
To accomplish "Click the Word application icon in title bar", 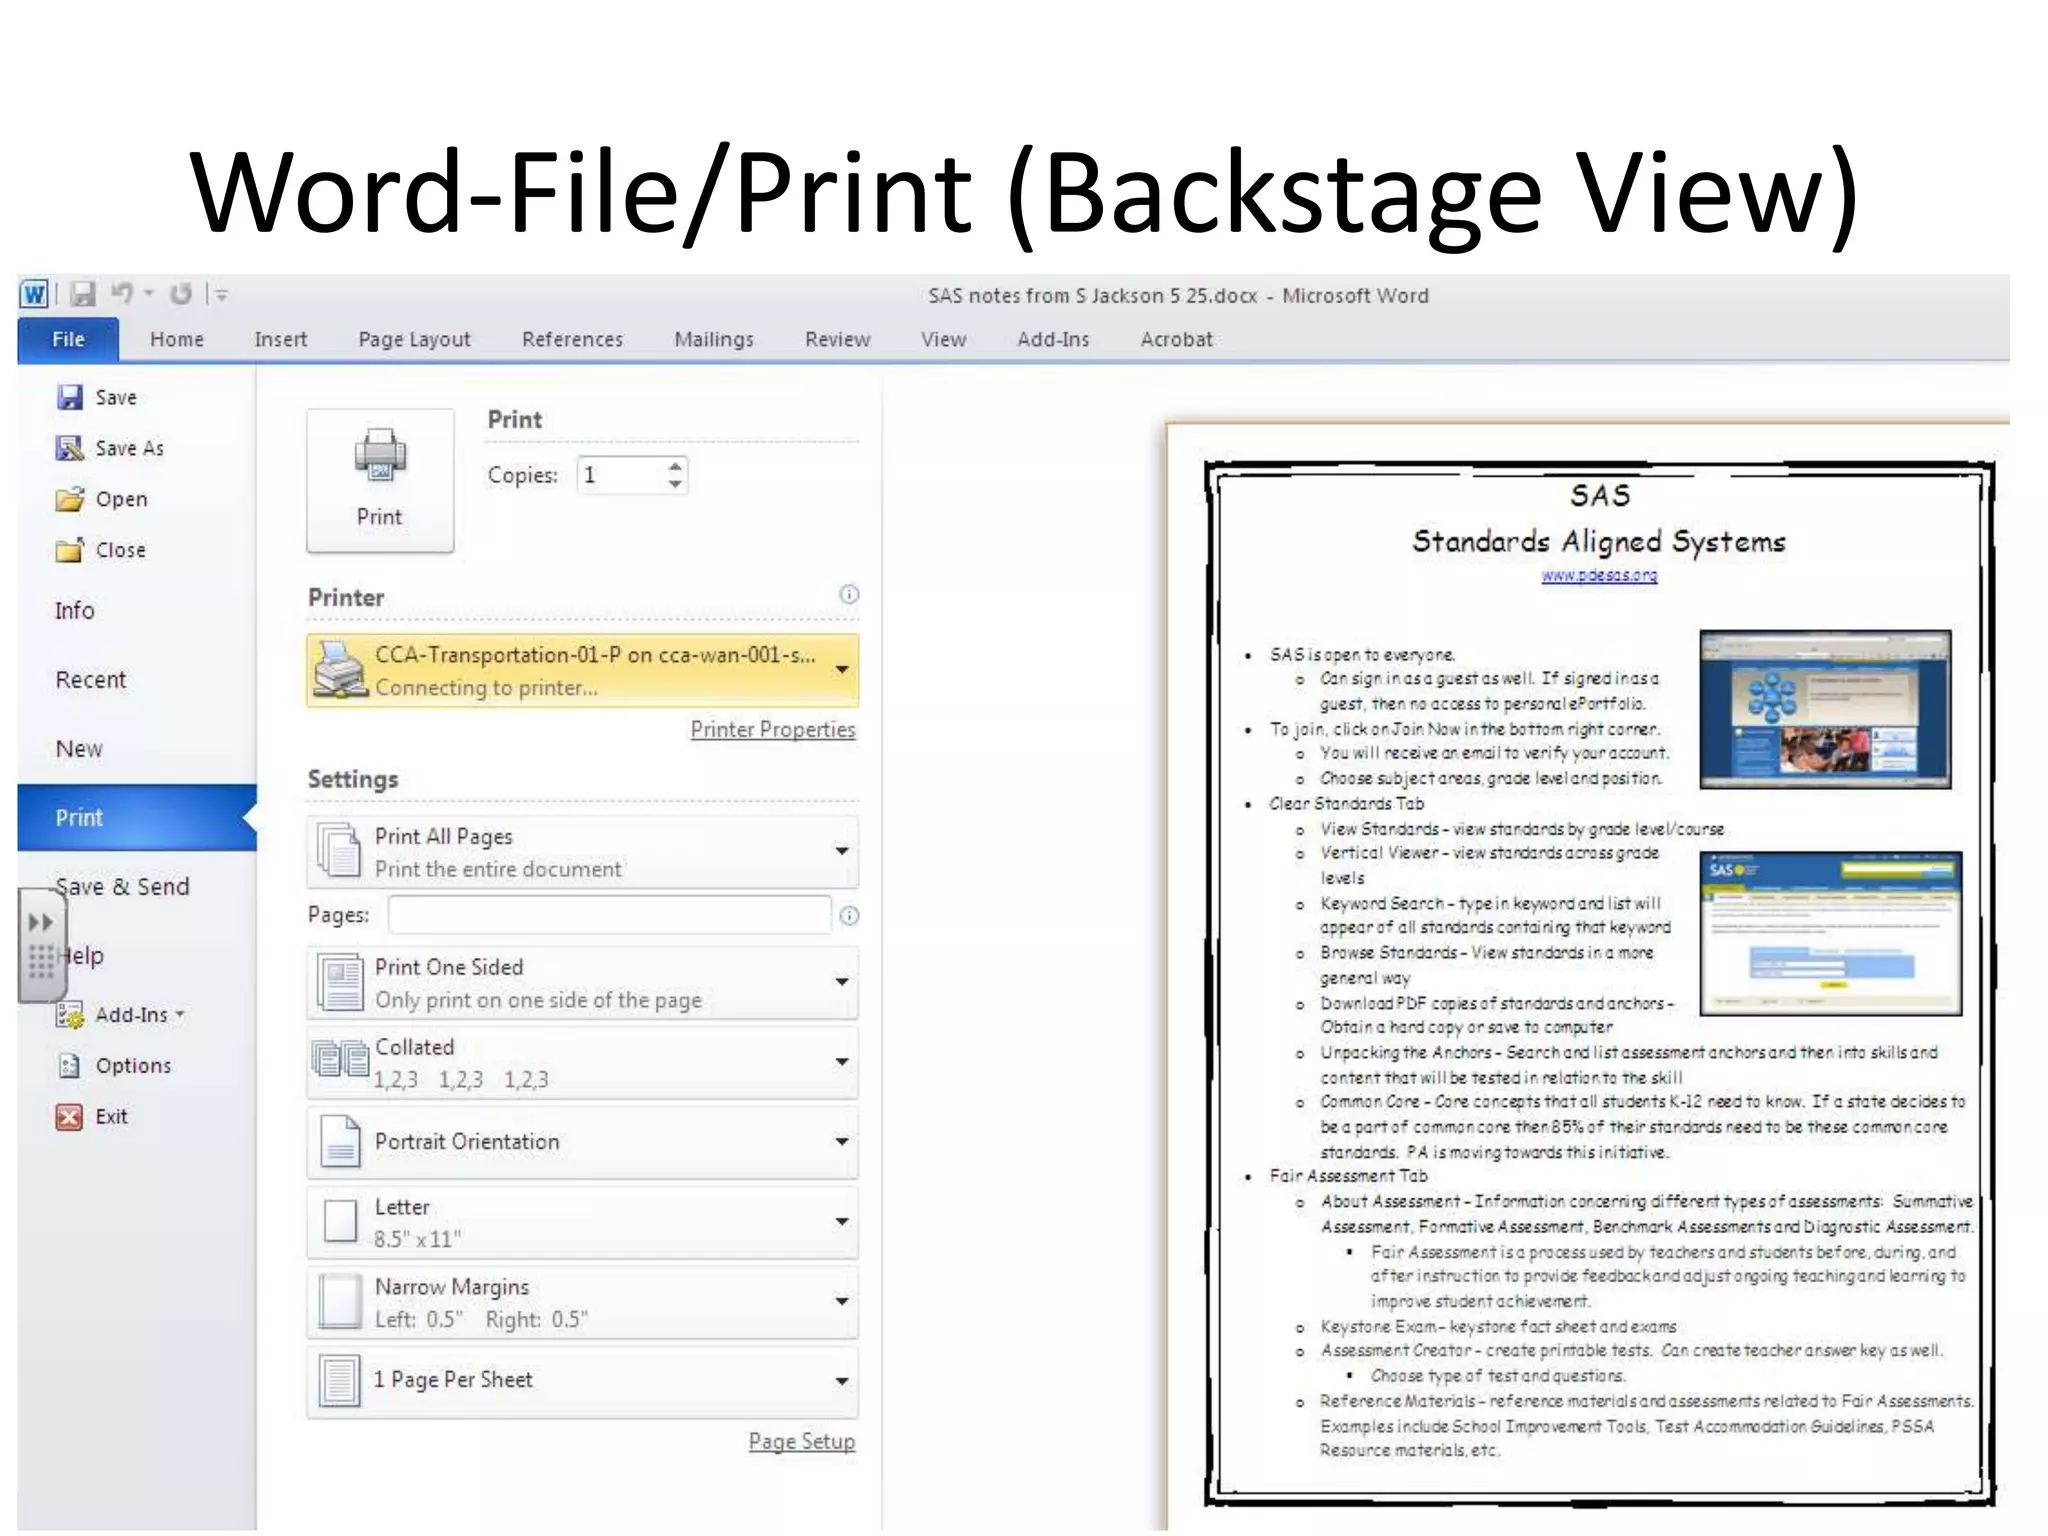I will pos(34,294).
